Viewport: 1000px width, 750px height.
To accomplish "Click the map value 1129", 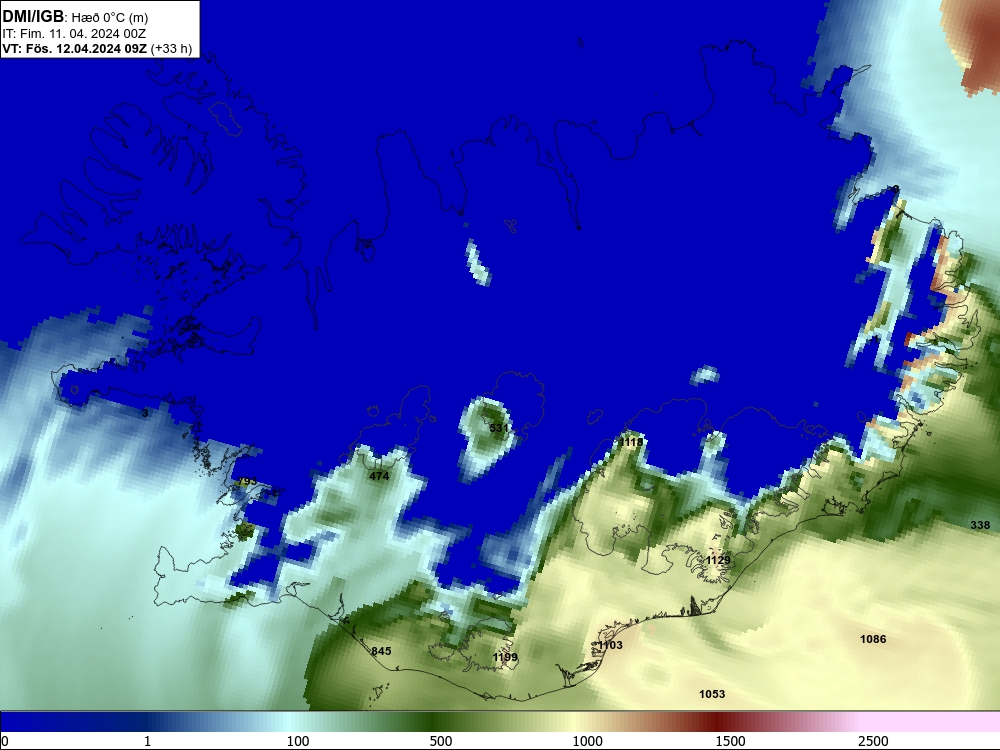I will coord(718,561).
